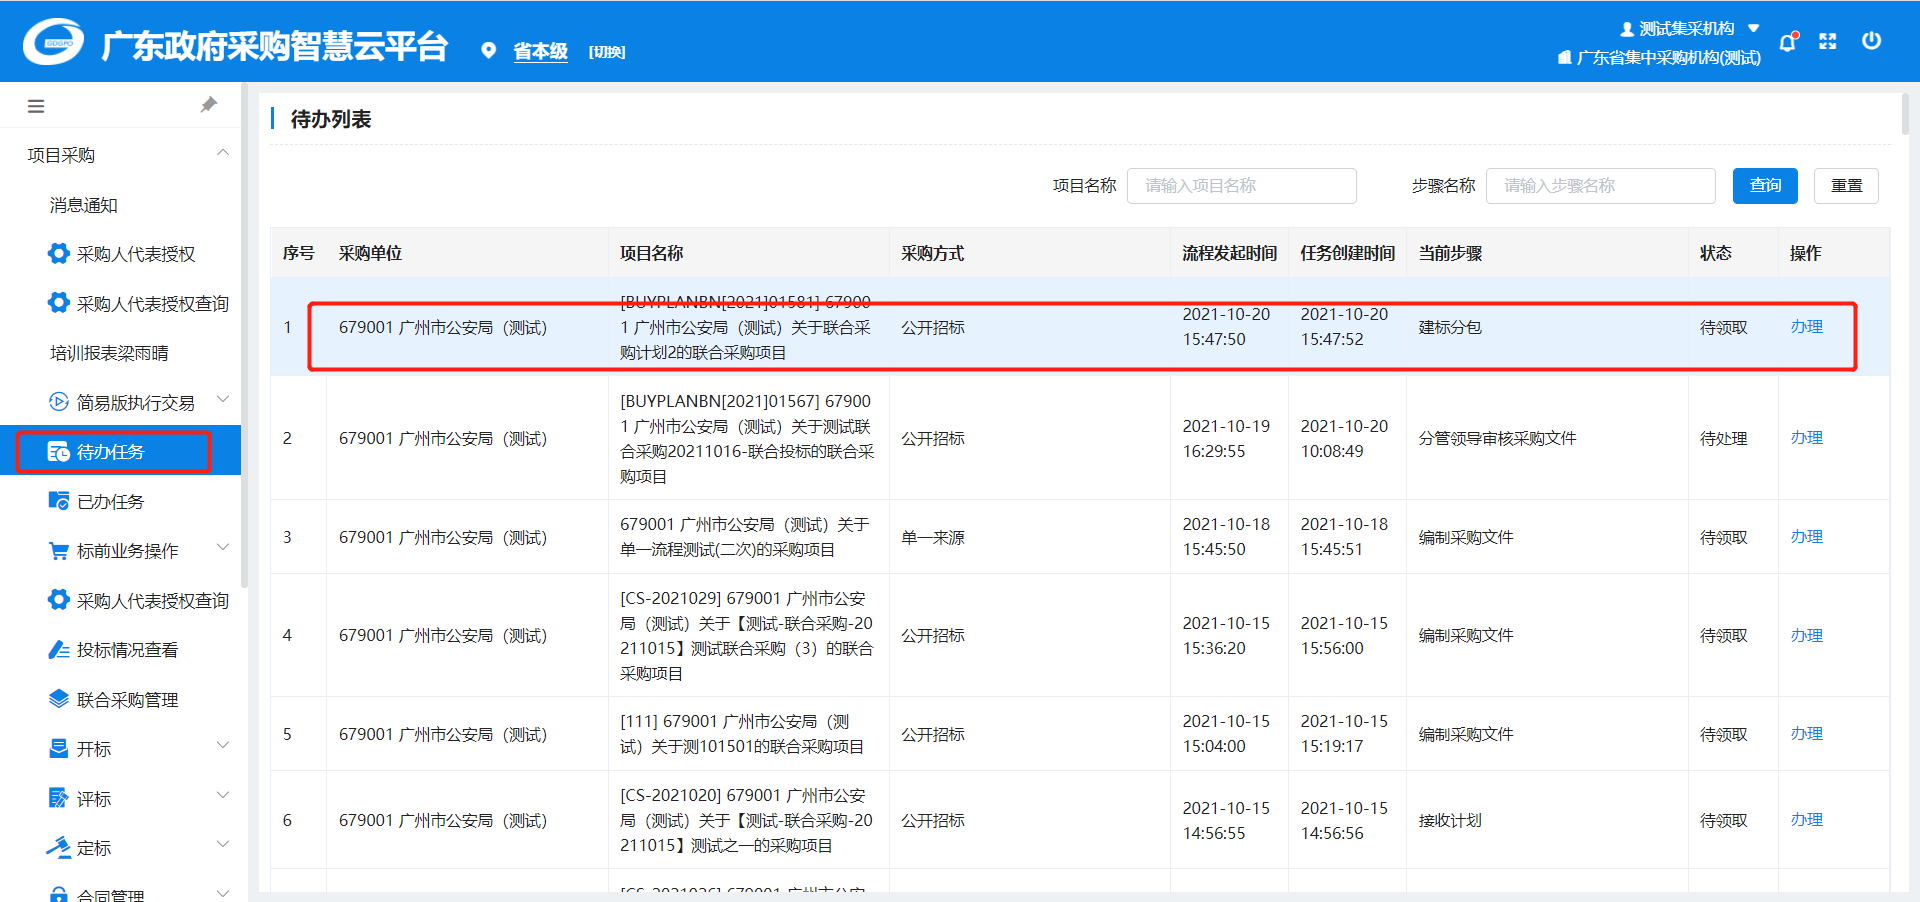The image size is (1920, 902).
Task: Select 联合采购管理 menu item
Action: point(127,700)
